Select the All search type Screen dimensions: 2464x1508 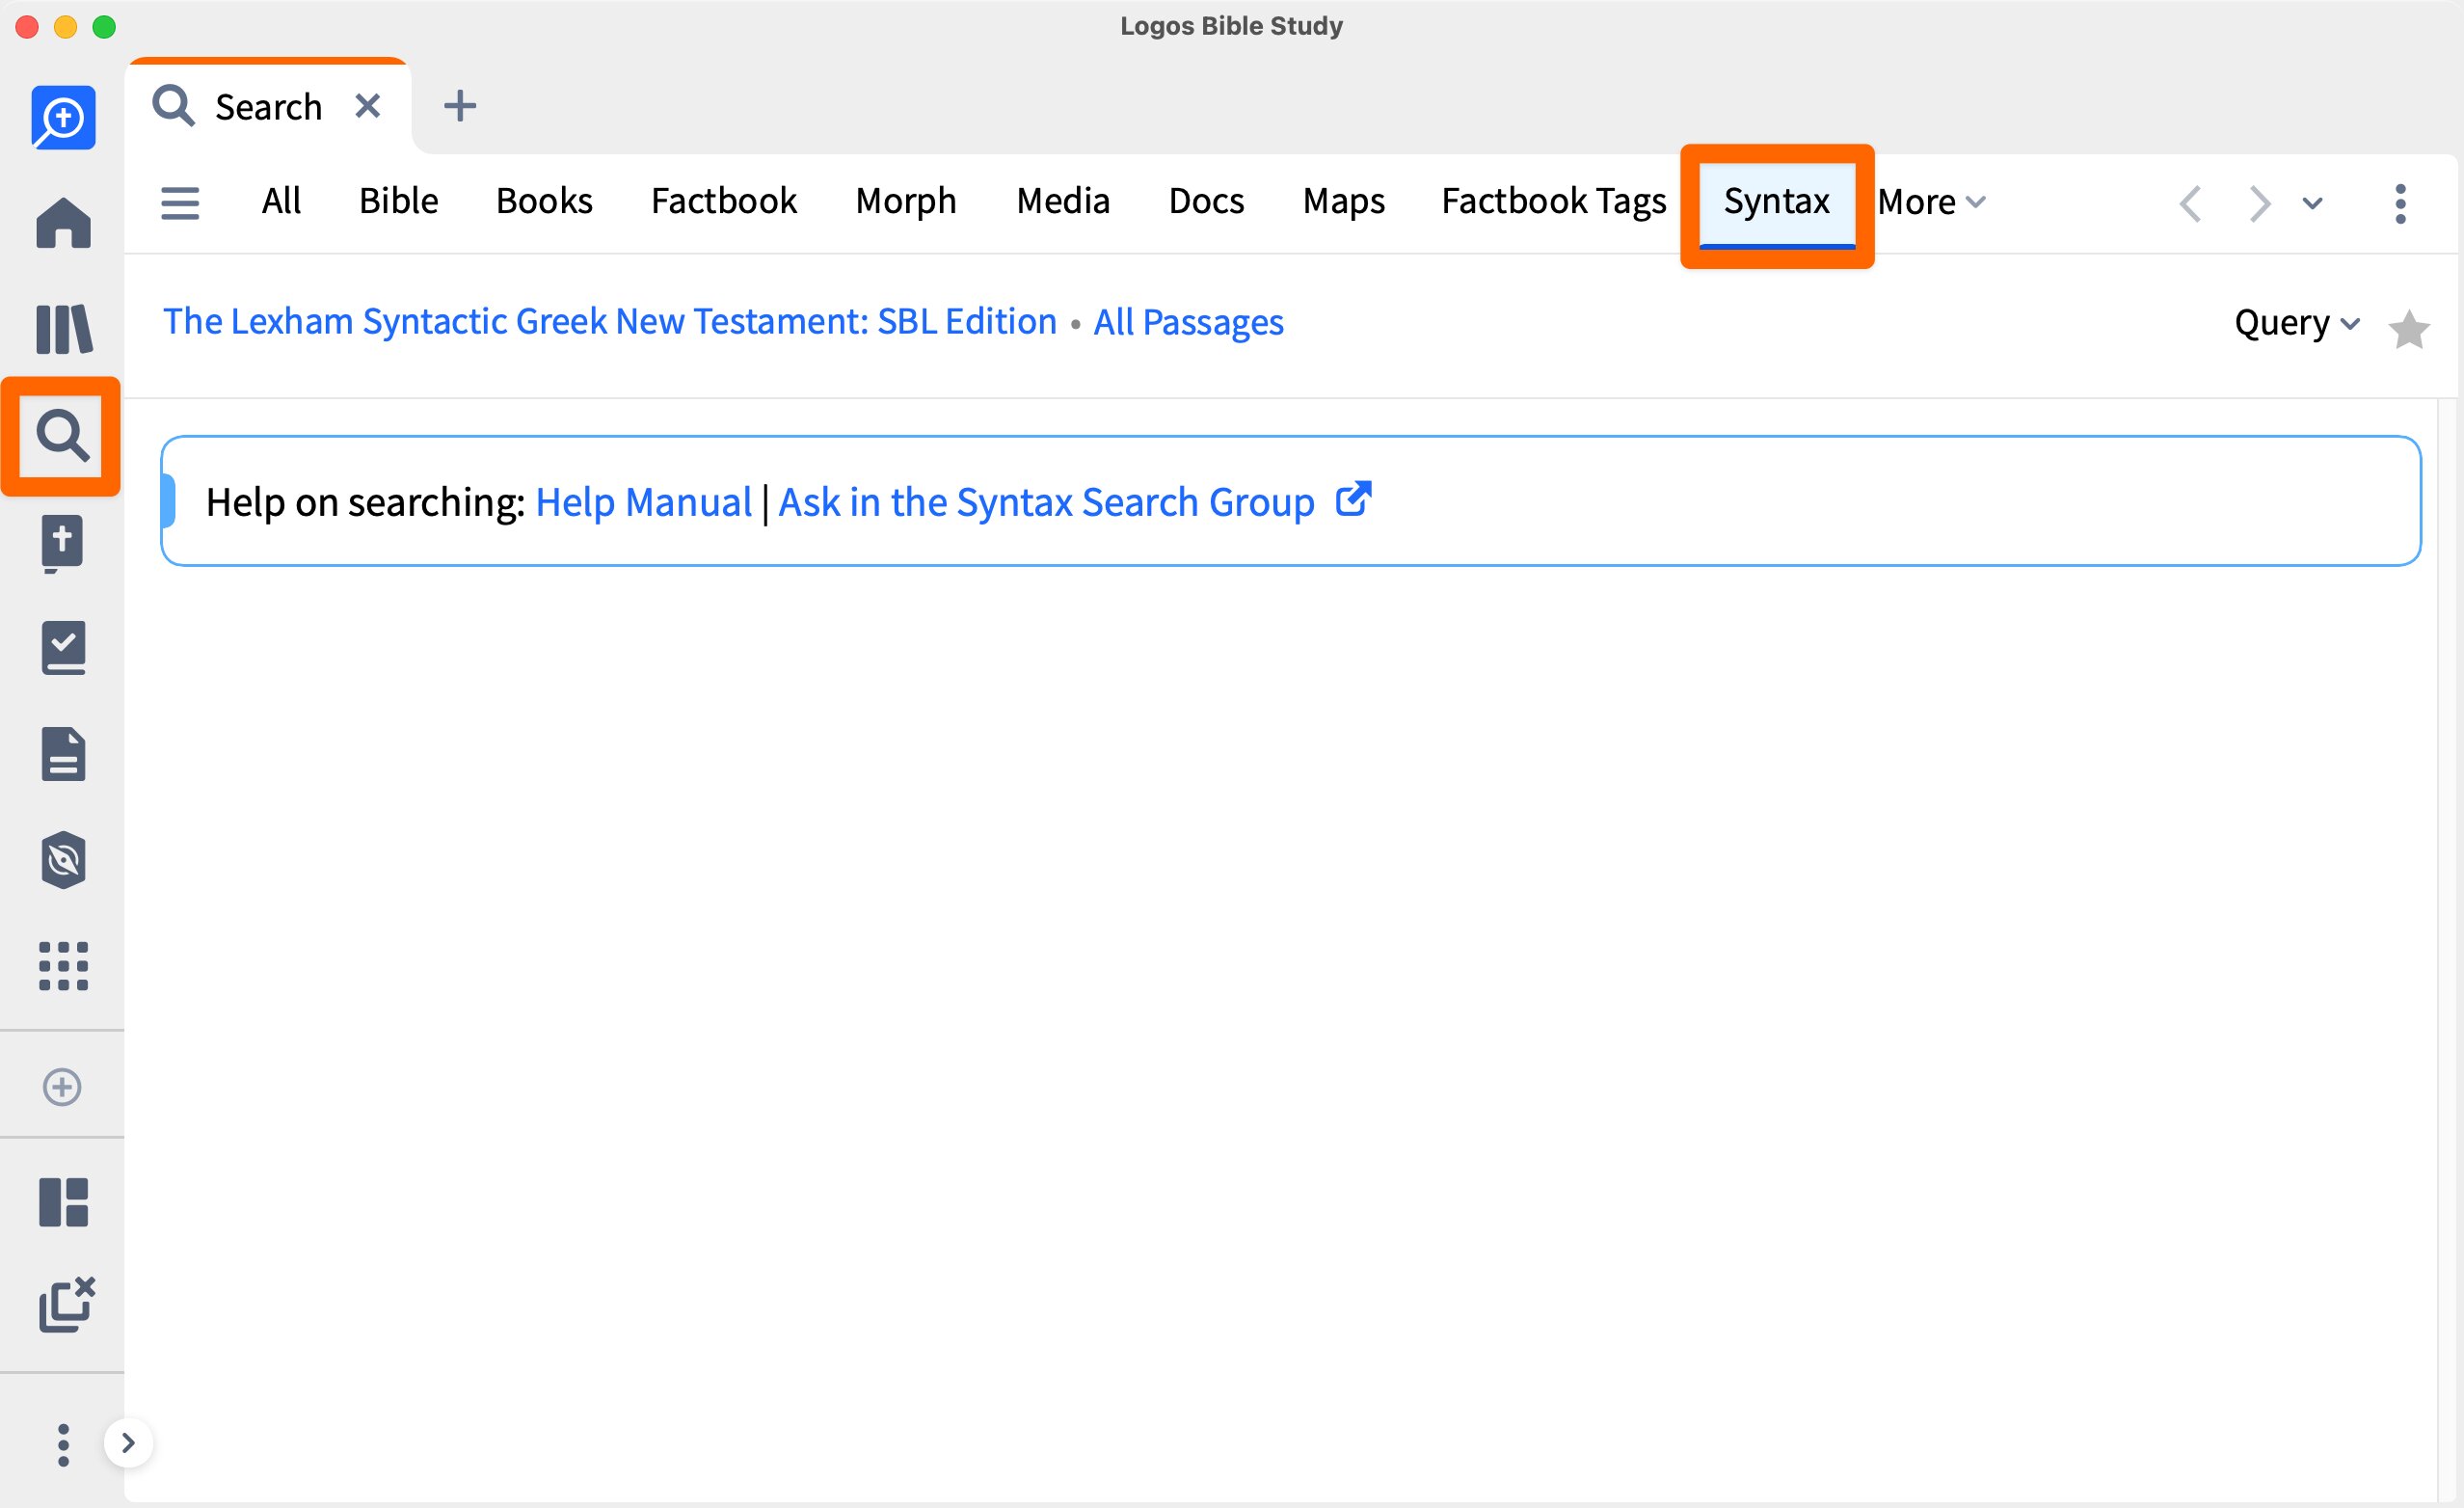(281, 201)
